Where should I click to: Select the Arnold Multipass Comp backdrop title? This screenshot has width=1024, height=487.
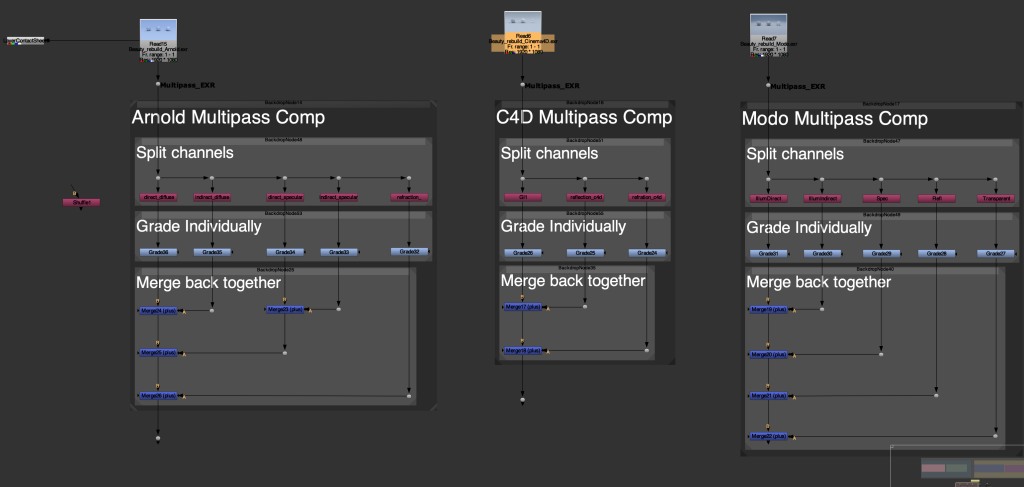coord(229,118)
